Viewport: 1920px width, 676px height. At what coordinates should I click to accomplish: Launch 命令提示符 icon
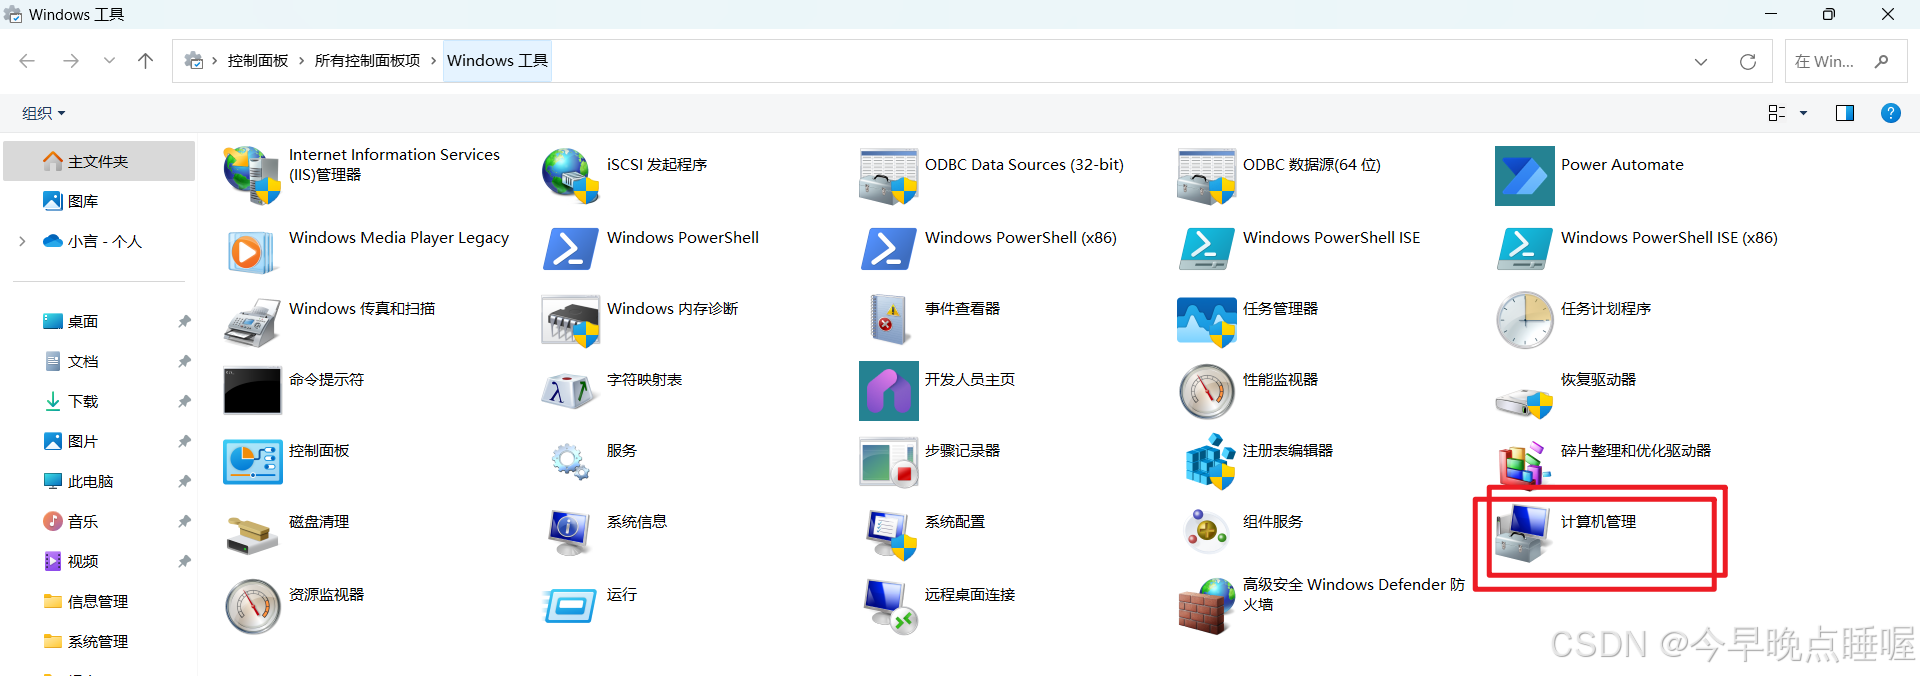coord(252,391)
